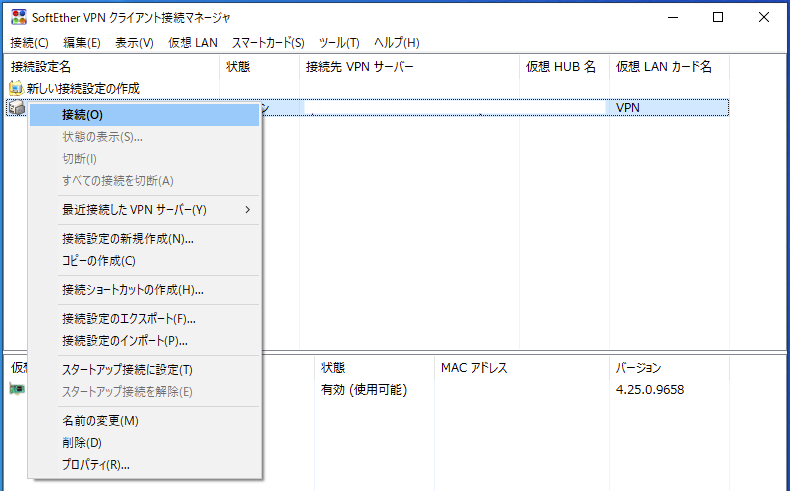Screen dimensions: 790x491
Task: Click 状態の表示(S)... menu entry
Action: pos(145,137)
